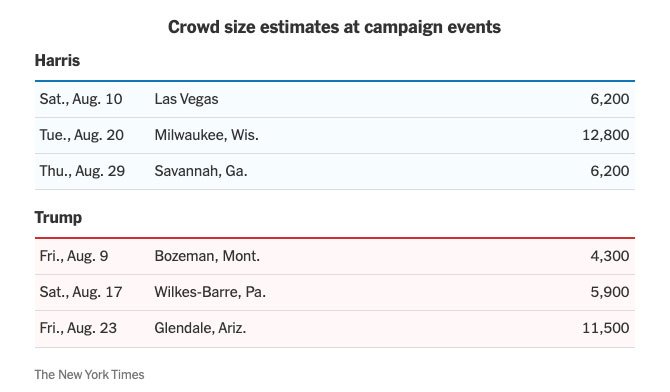Click the 4,300 crowd estimate
Image resolution: width=670 pixels, height=392 pixels.
pos(609,256)
